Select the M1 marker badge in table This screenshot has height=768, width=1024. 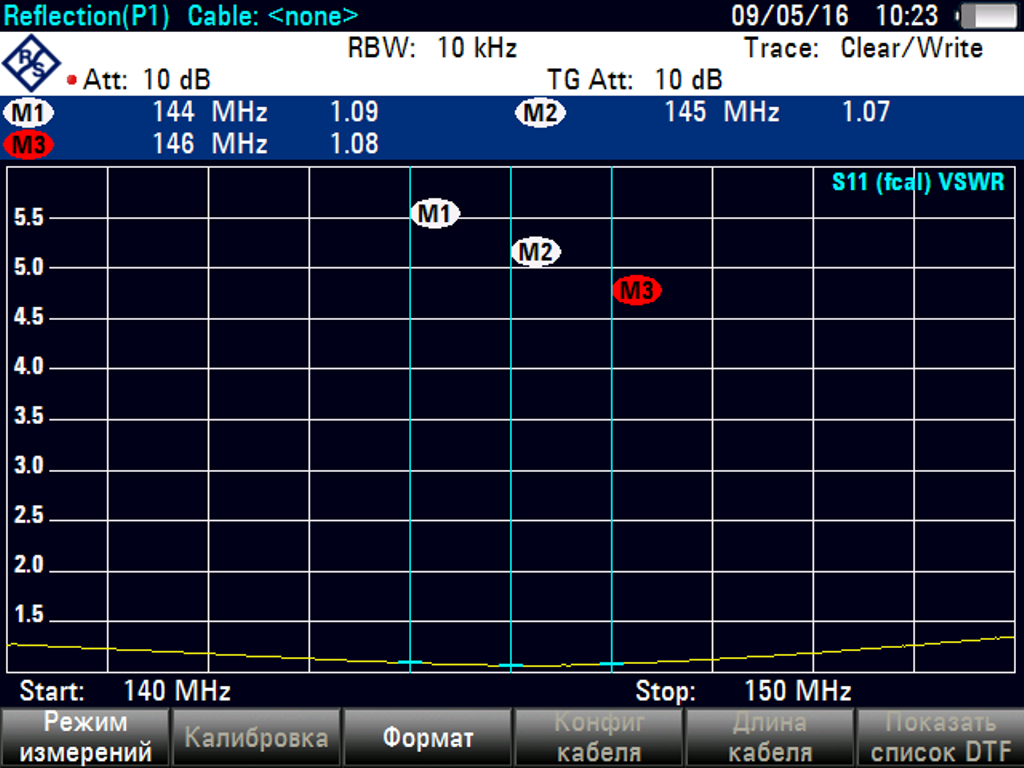point(29,112)
